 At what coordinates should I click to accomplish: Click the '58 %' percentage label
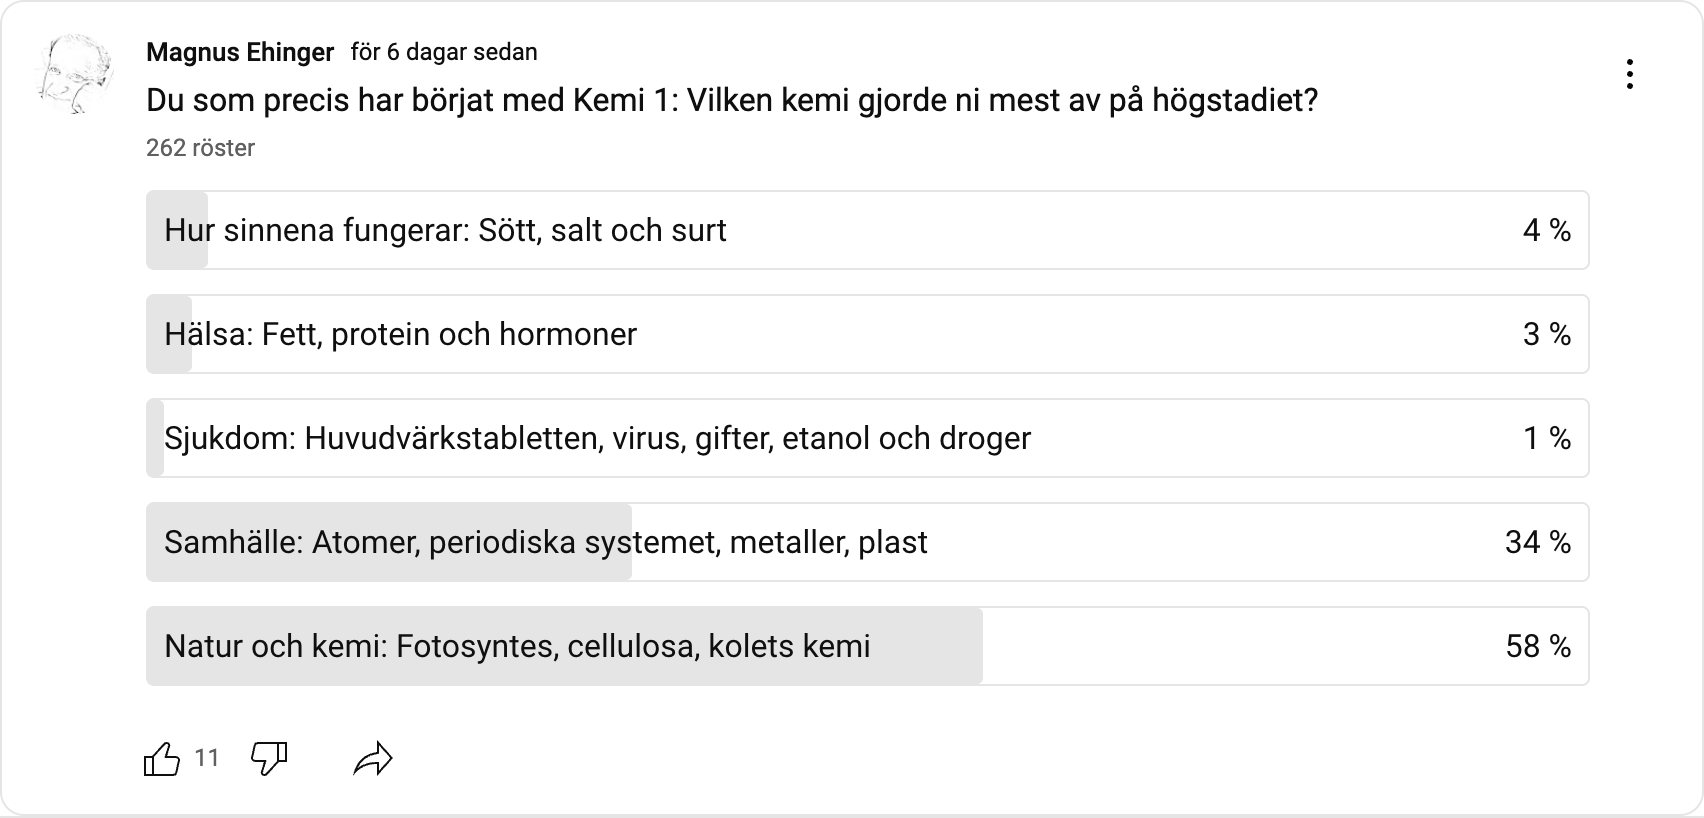pyautogui.click(x=1538, y=646)
